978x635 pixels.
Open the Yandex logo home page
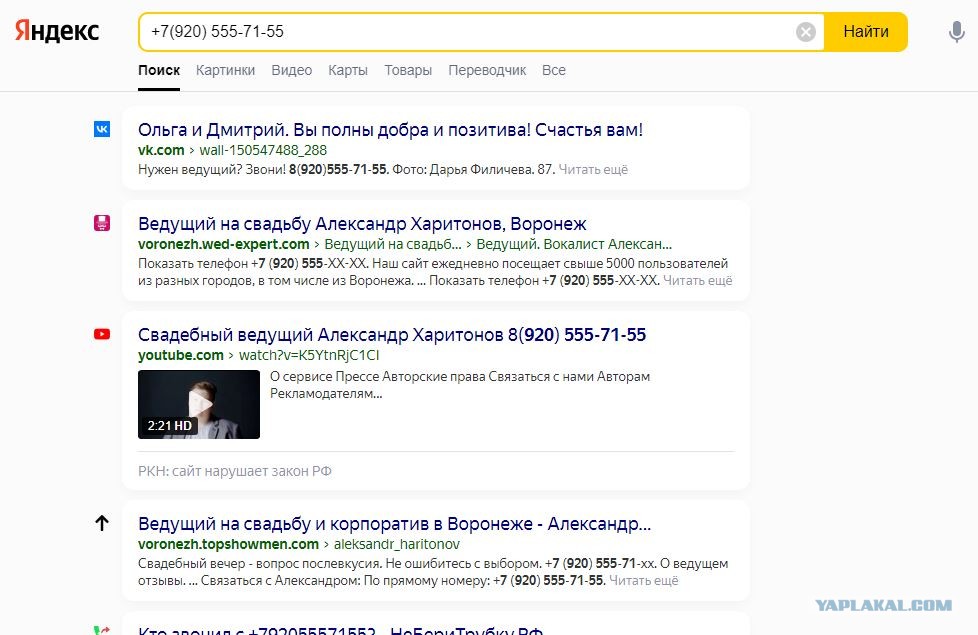pyautogui.click(x=57, y=31)
